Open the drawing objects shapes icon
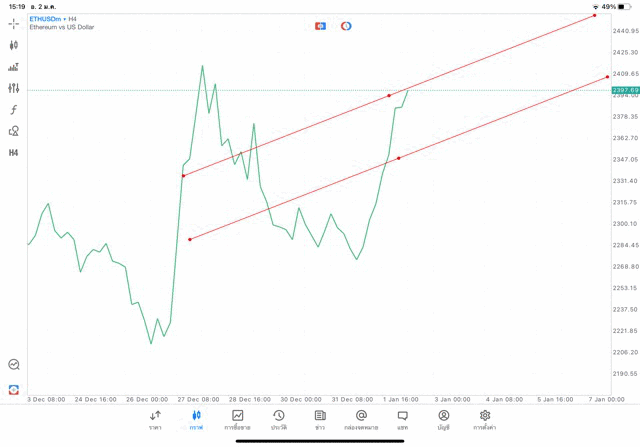640x447 pixels. [14, 131]
